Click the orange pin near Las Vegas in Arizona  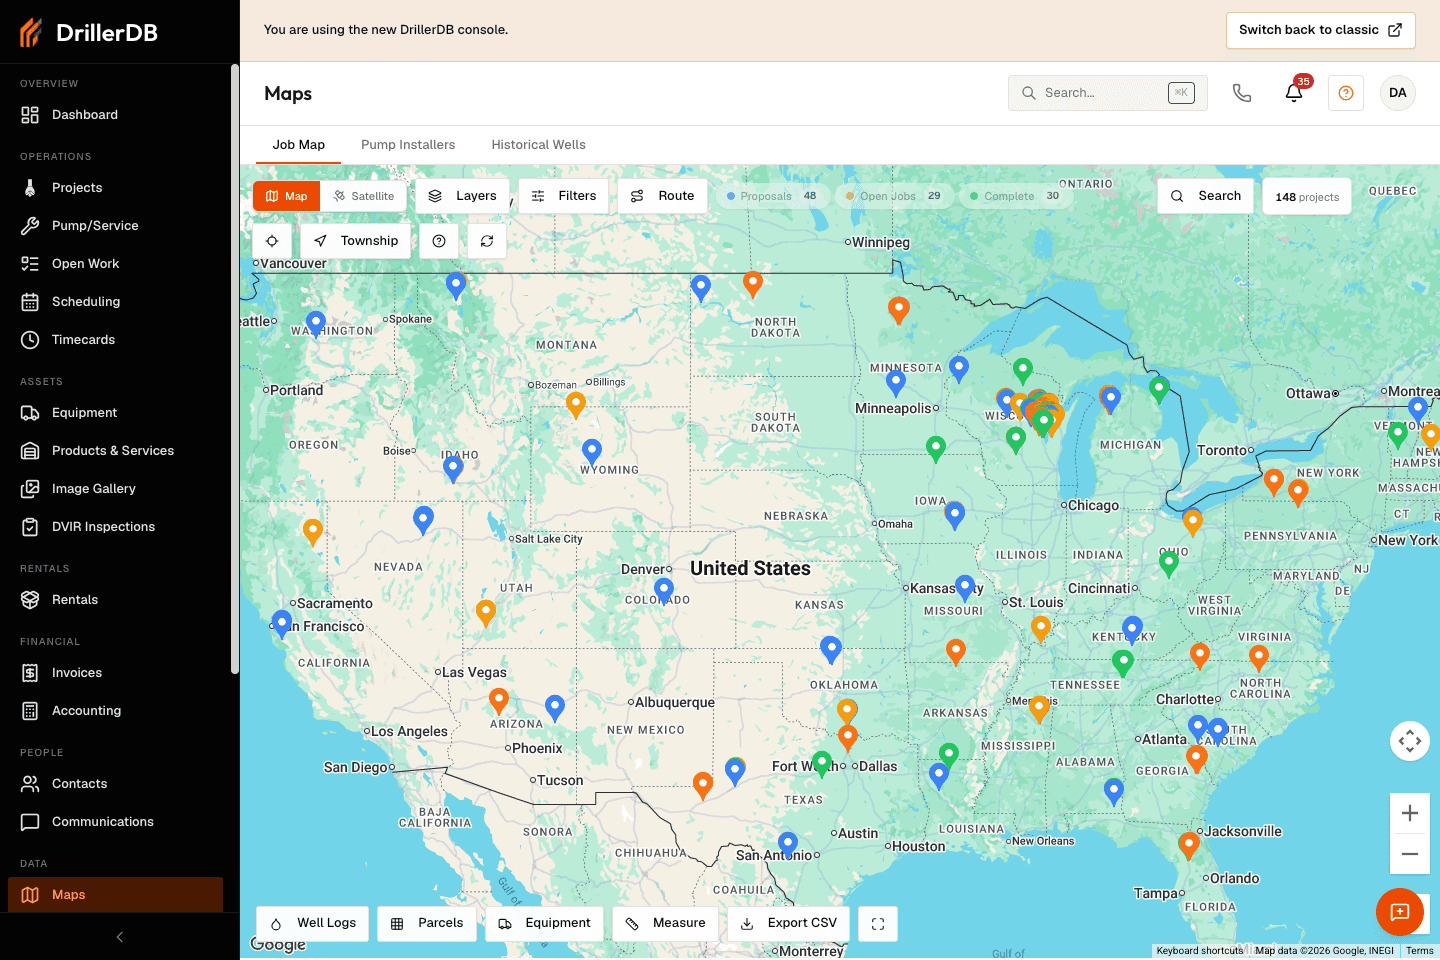499,702
